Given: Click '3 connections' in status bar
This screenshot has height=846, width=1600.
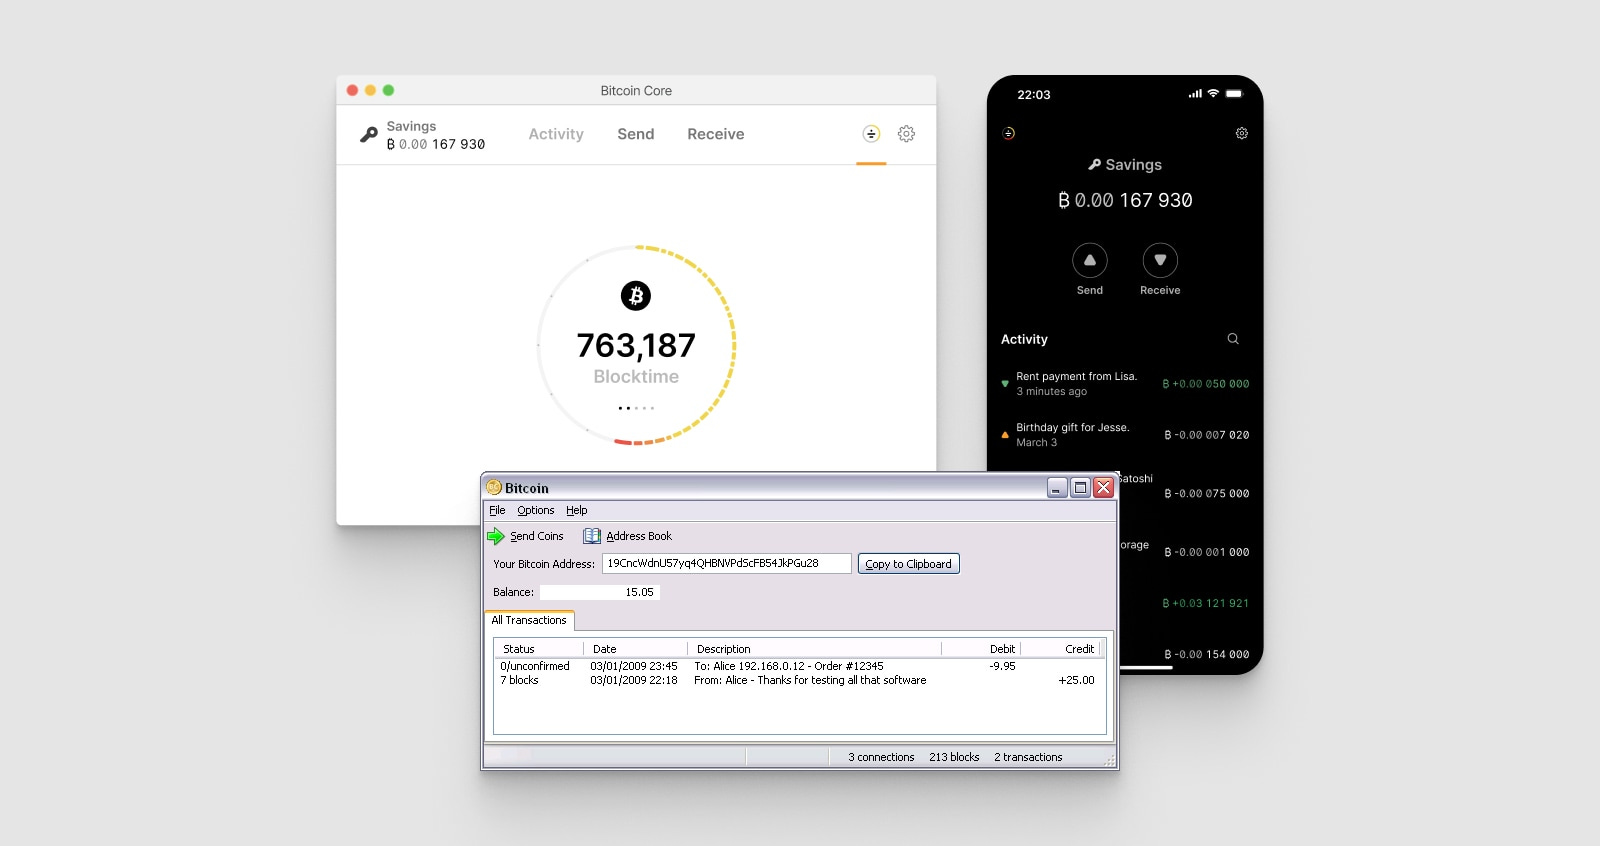Looking at the screenshot, I should pos(881,757).
